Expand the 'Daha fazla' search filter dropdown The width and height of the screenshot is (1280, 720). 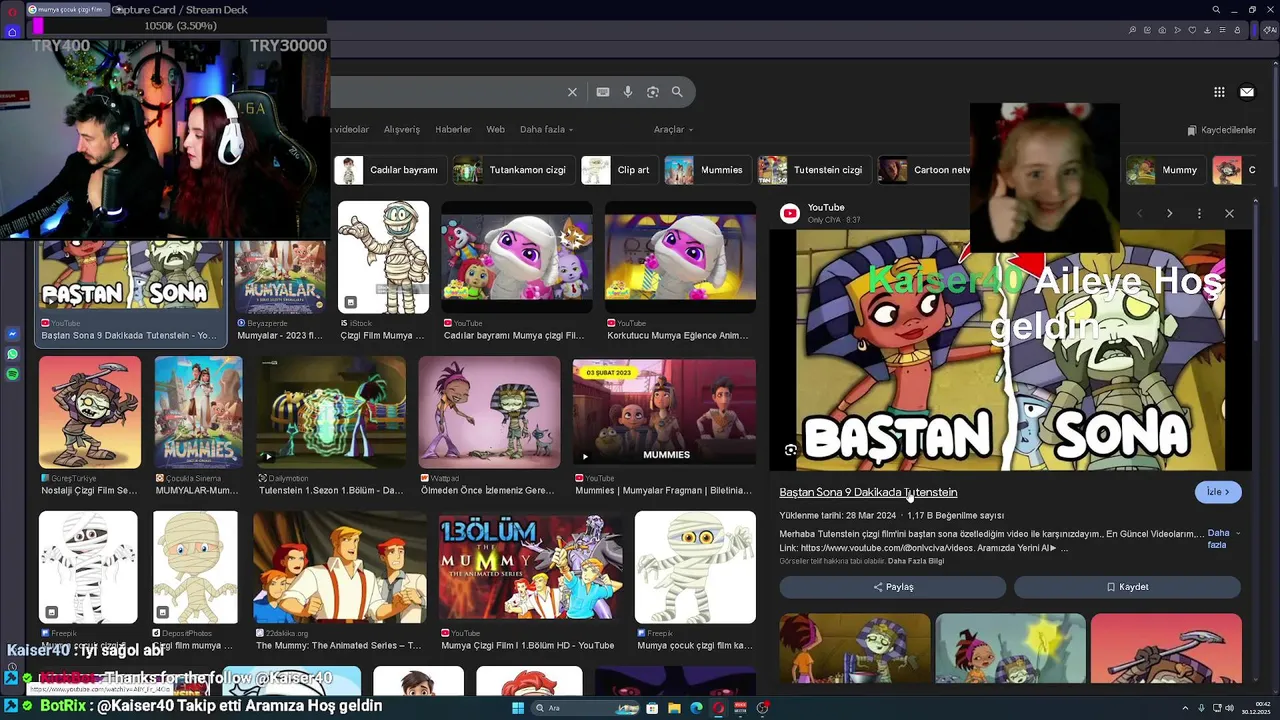point(547,129)
